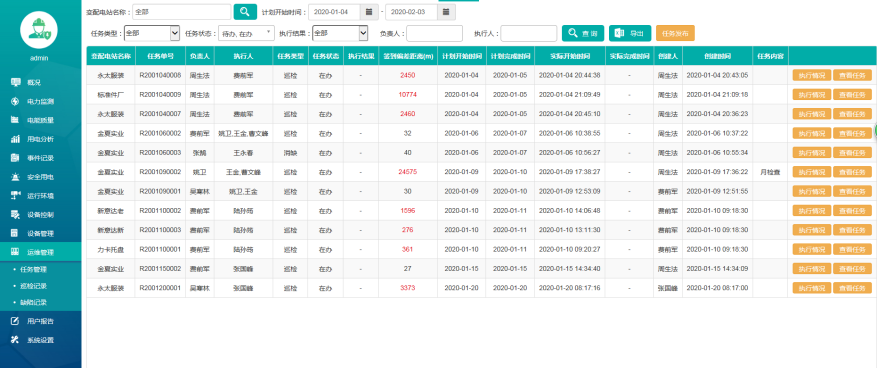
Task: Click station name 标准件厂 in the table
Action: (110, 95)
